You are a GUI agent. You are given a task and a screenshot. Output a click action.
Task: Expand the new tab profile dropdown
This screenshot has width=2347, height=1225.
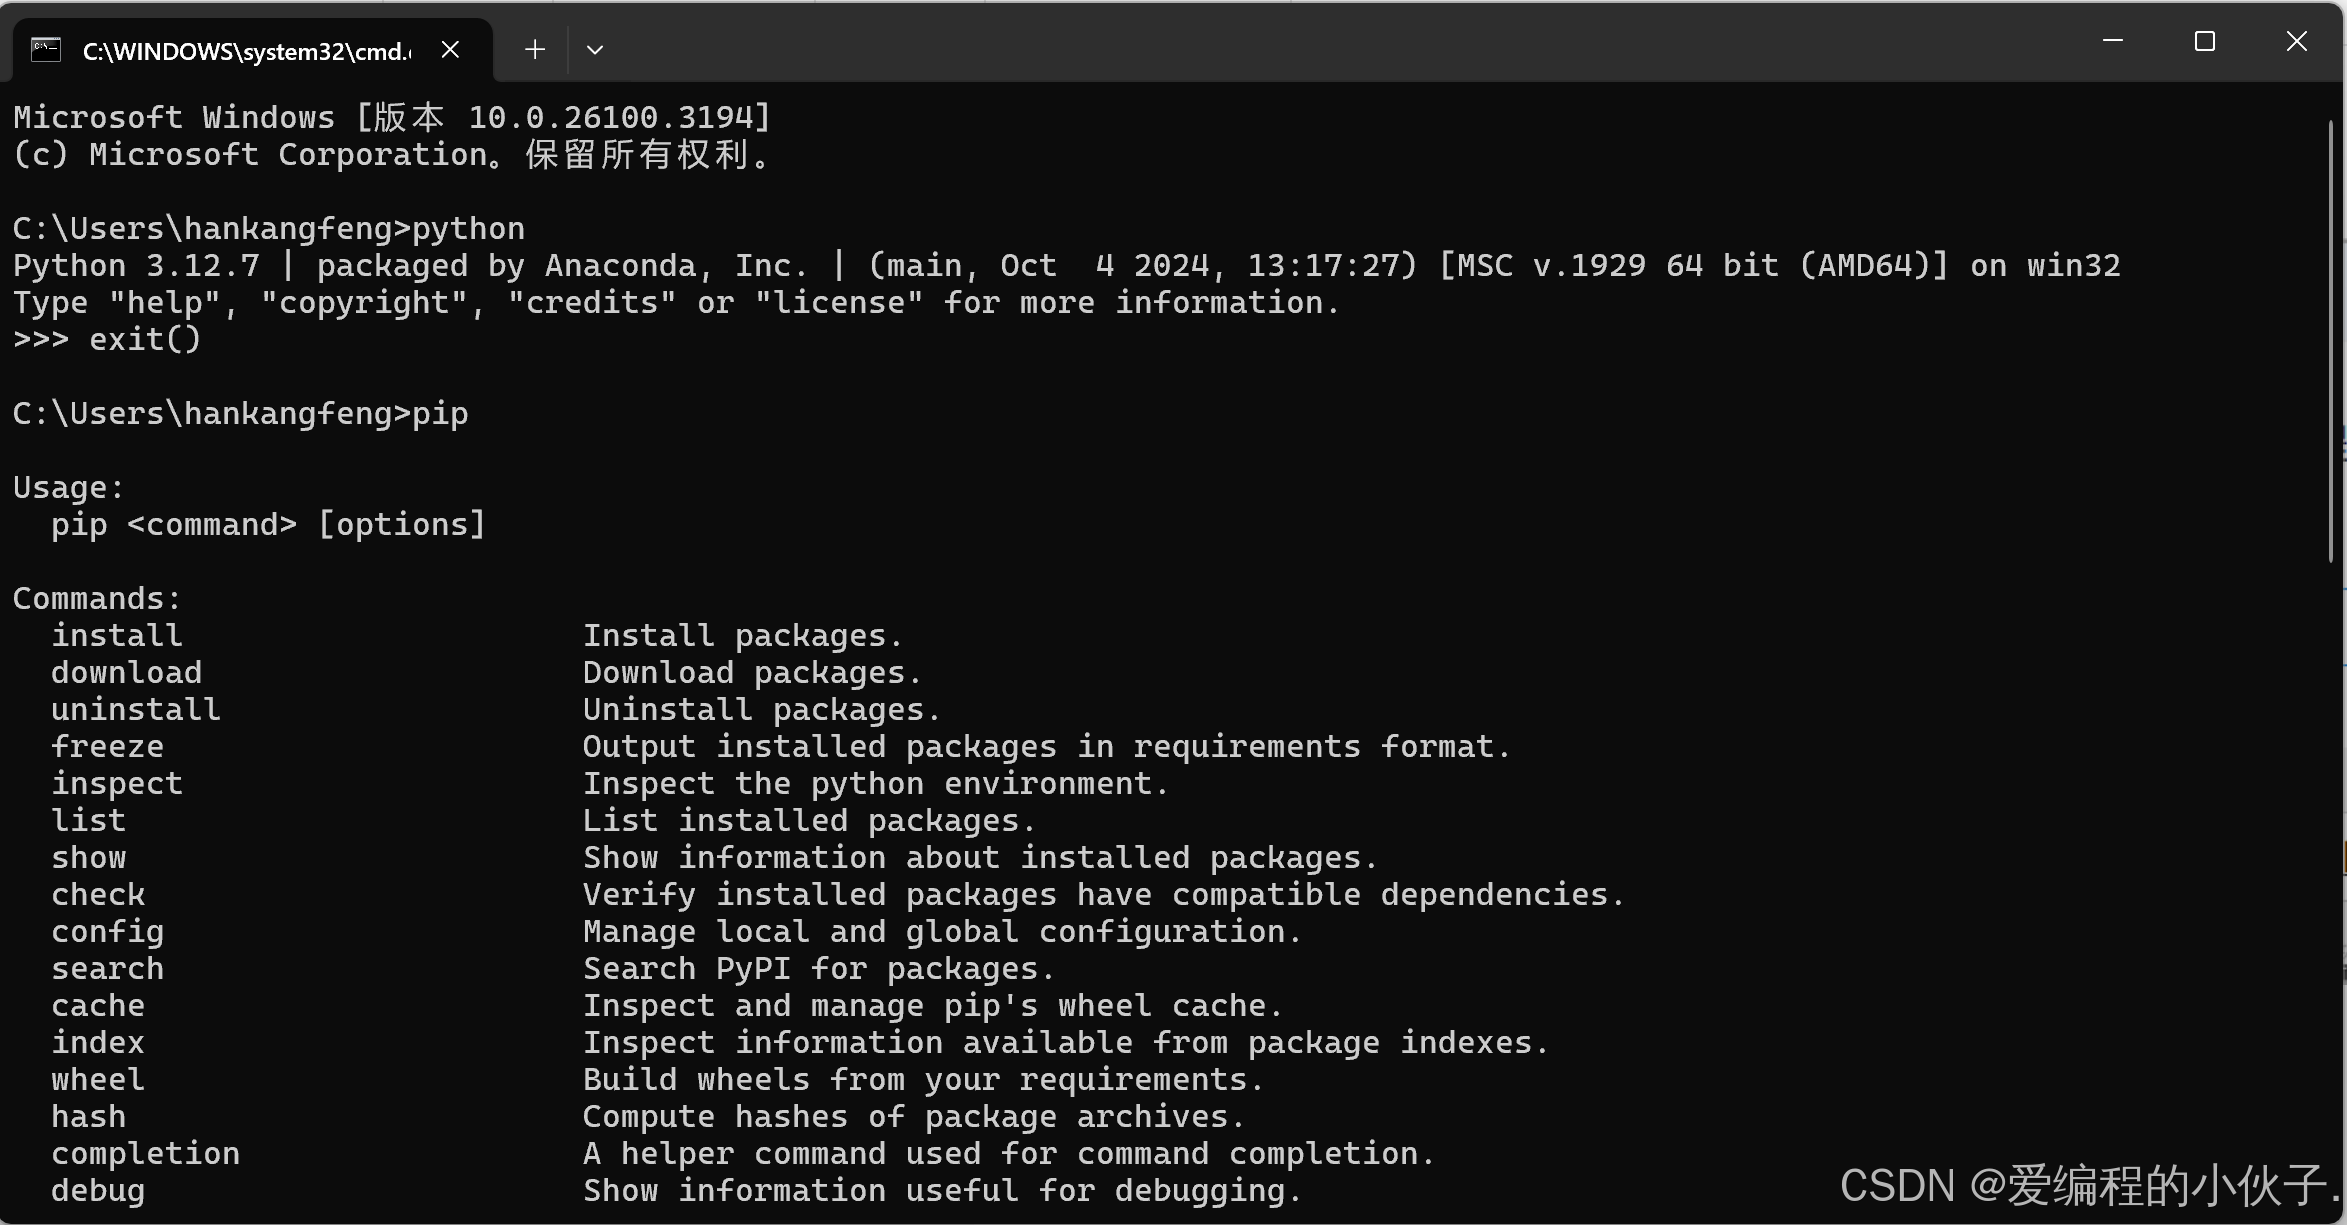[595, 50]
